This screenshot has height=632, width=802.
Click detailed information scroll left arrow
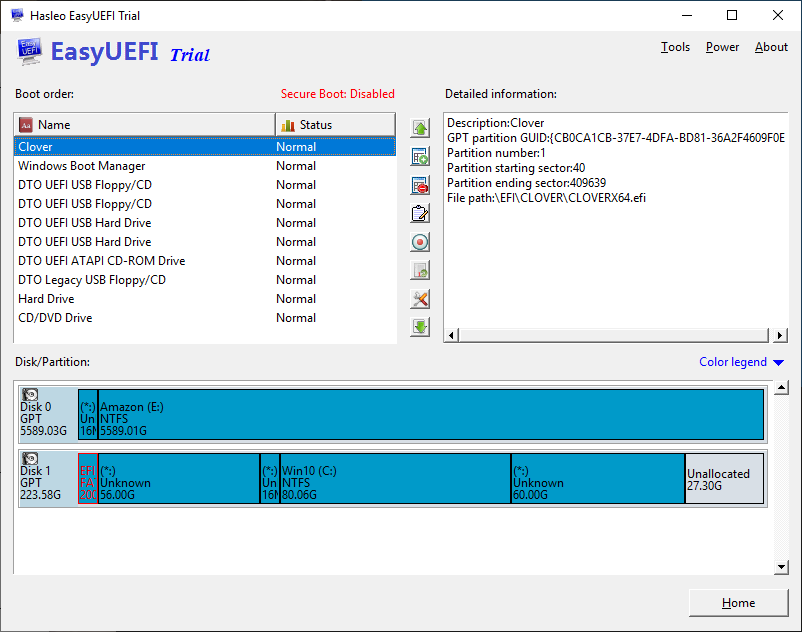[451, 335]
